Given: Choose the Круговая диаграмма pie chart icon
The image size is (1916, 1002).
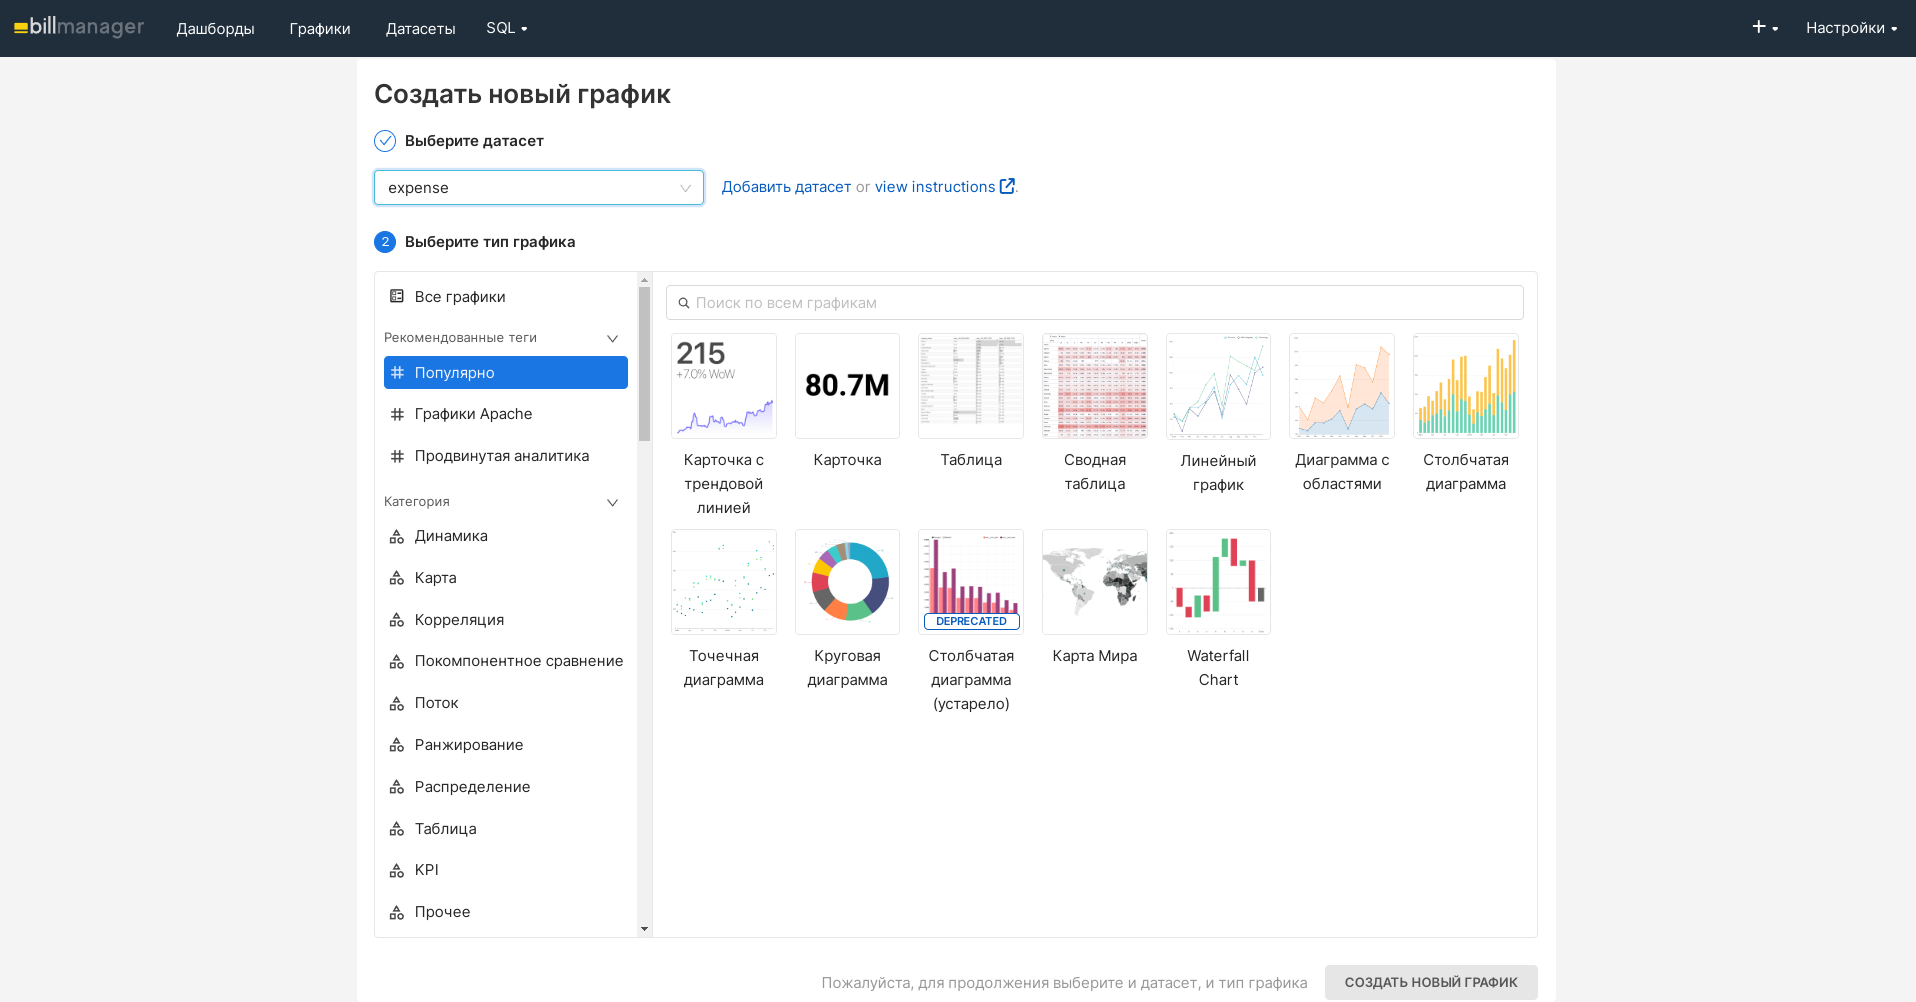Looking at the screenshot, I should tap(847, 582).
